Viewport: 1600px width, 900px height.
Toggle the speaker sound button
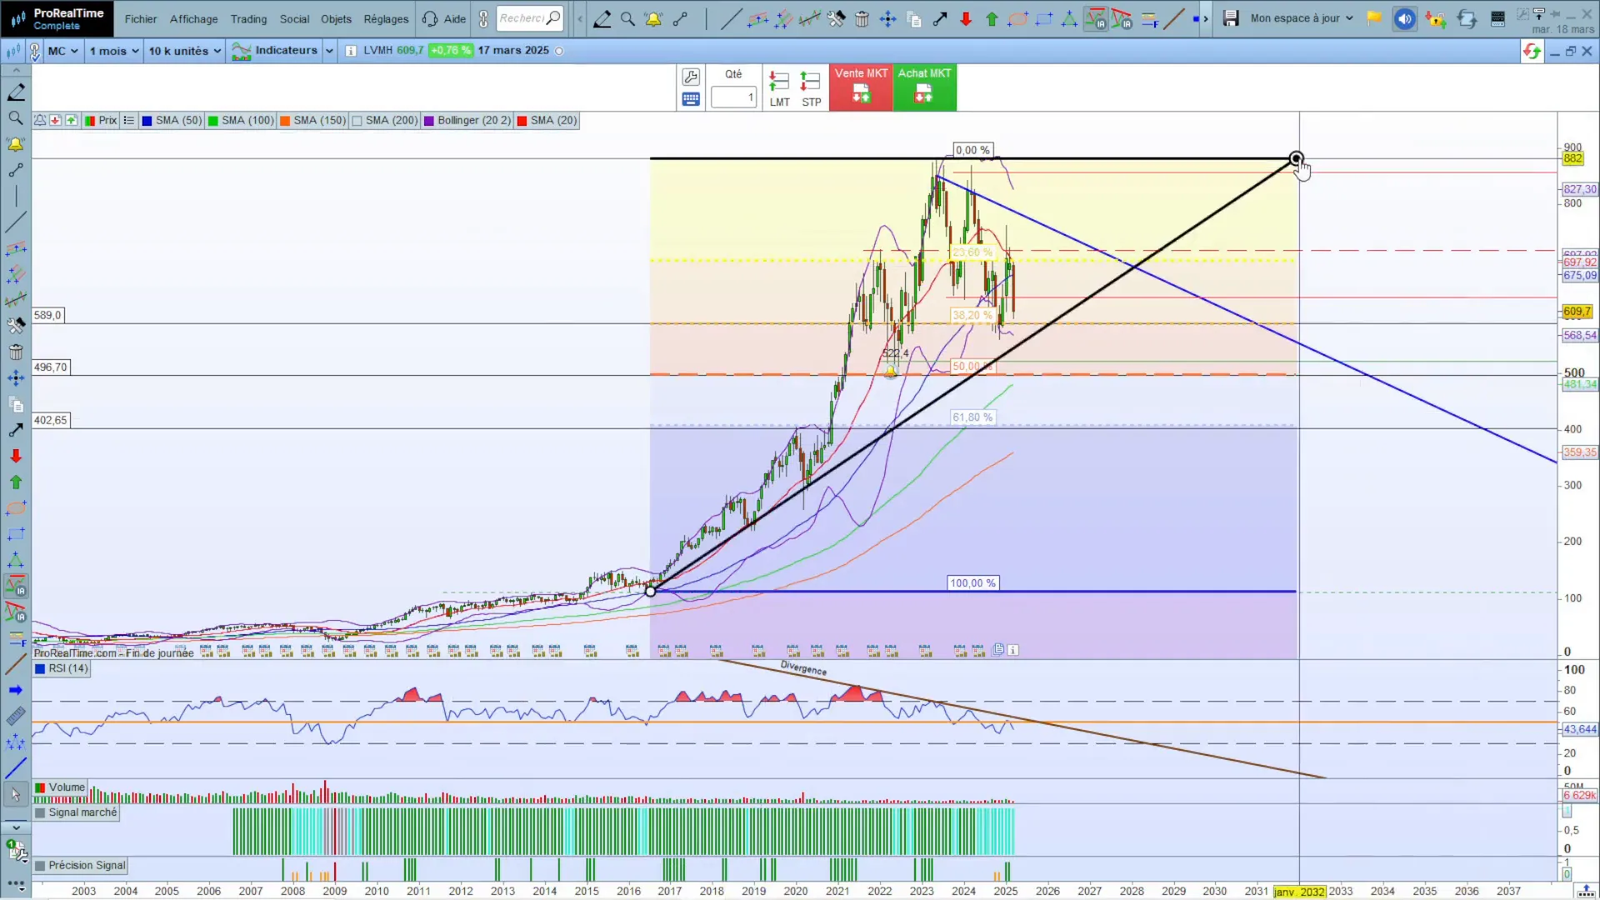(1405, 18)
